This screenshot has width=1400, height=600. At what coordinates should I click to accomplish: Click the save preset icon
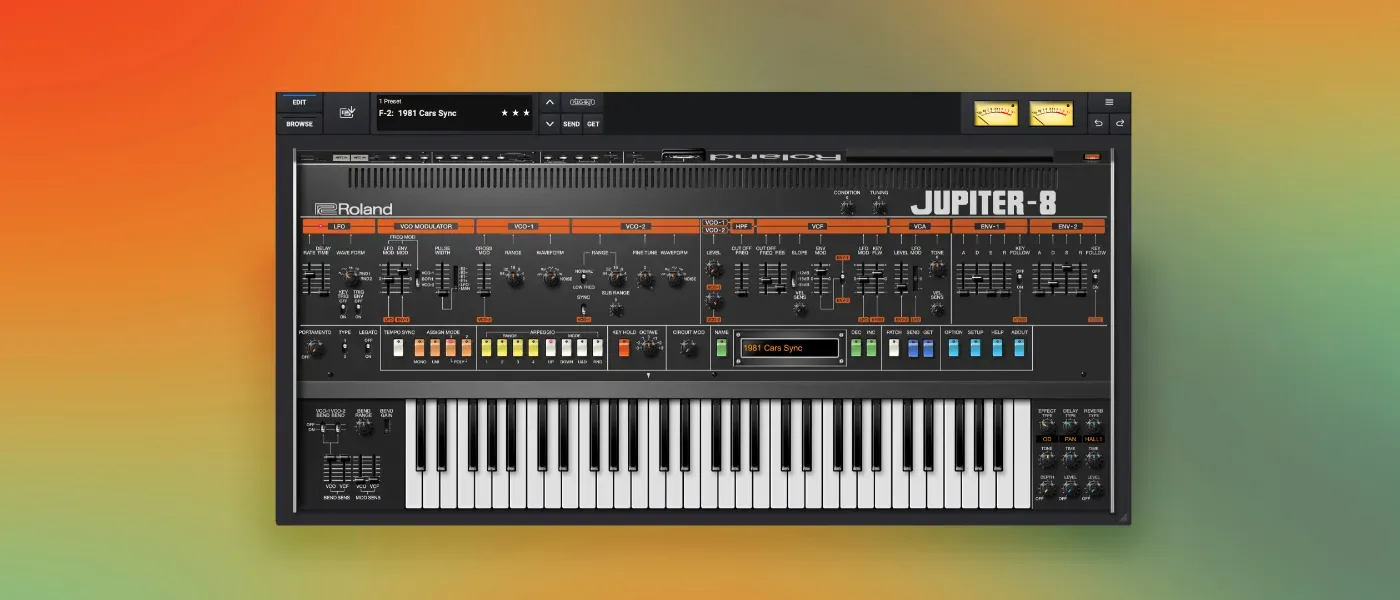(347, 113)
